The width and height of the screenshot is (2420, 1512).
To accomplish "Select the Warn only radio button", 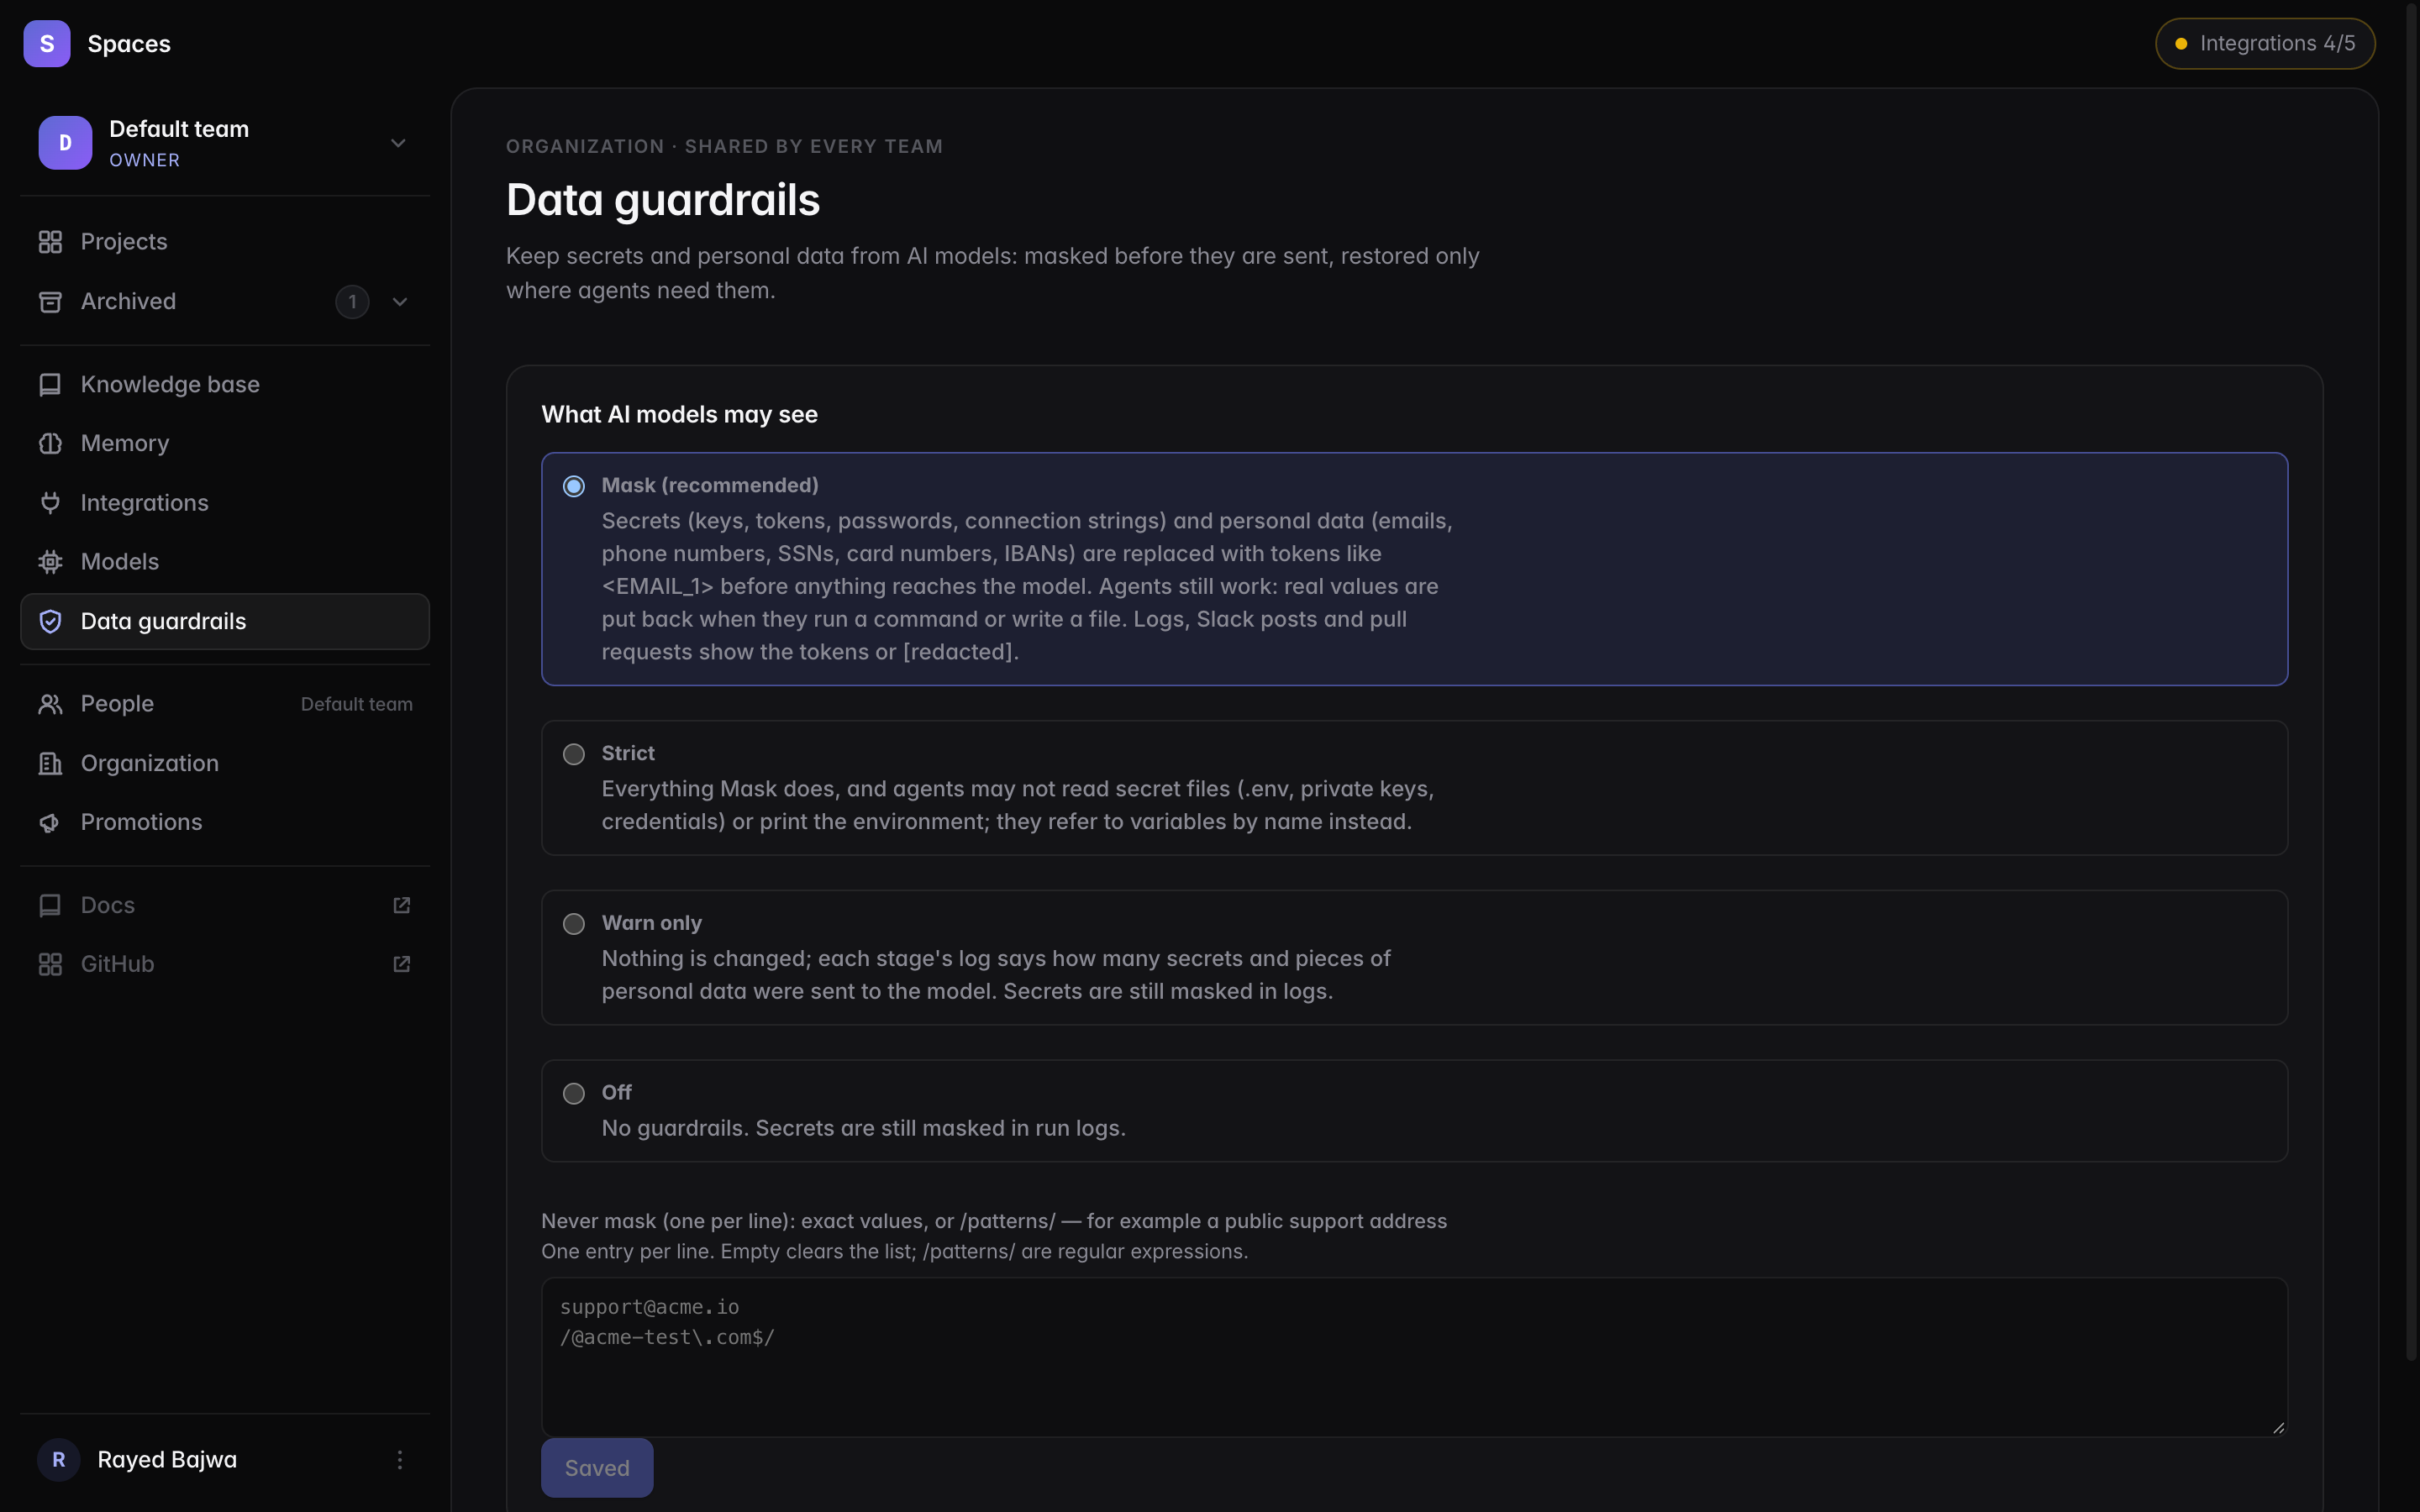I will coord(574,924).
